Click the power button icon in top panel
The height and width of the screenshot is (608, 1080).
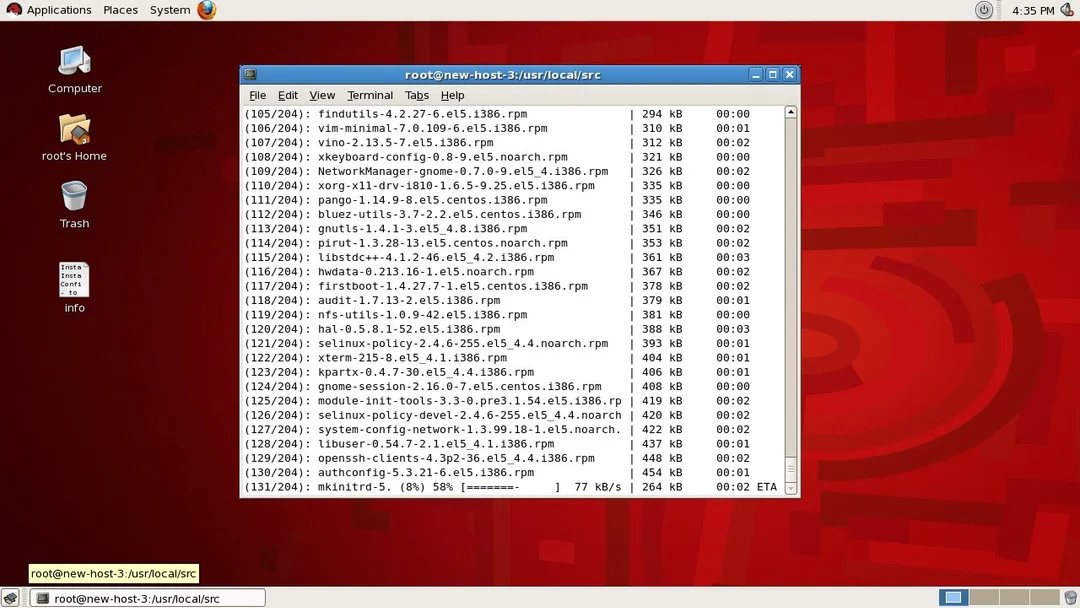point(984,10)
